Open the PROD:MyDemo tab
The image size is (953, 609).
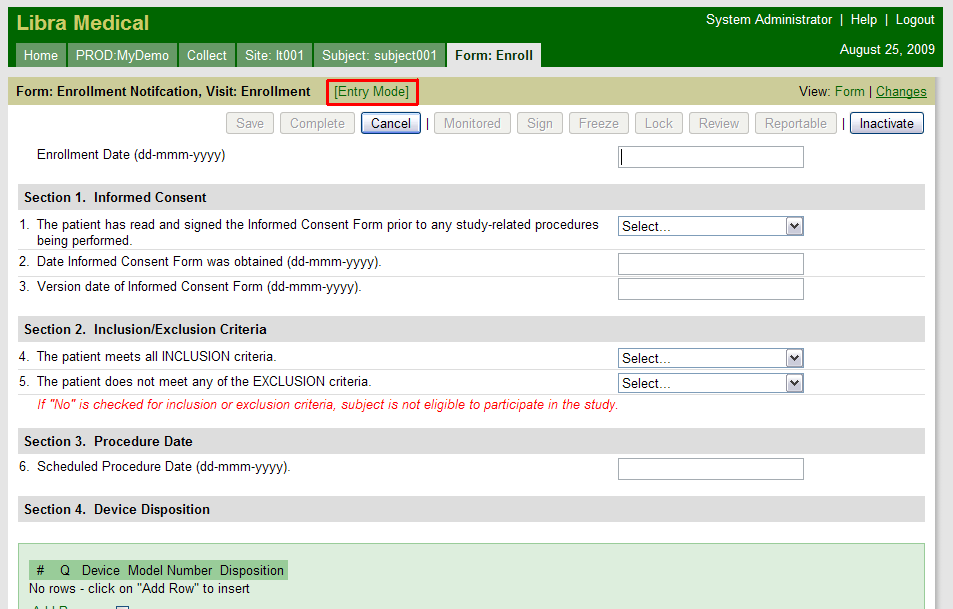coord(123,56)
